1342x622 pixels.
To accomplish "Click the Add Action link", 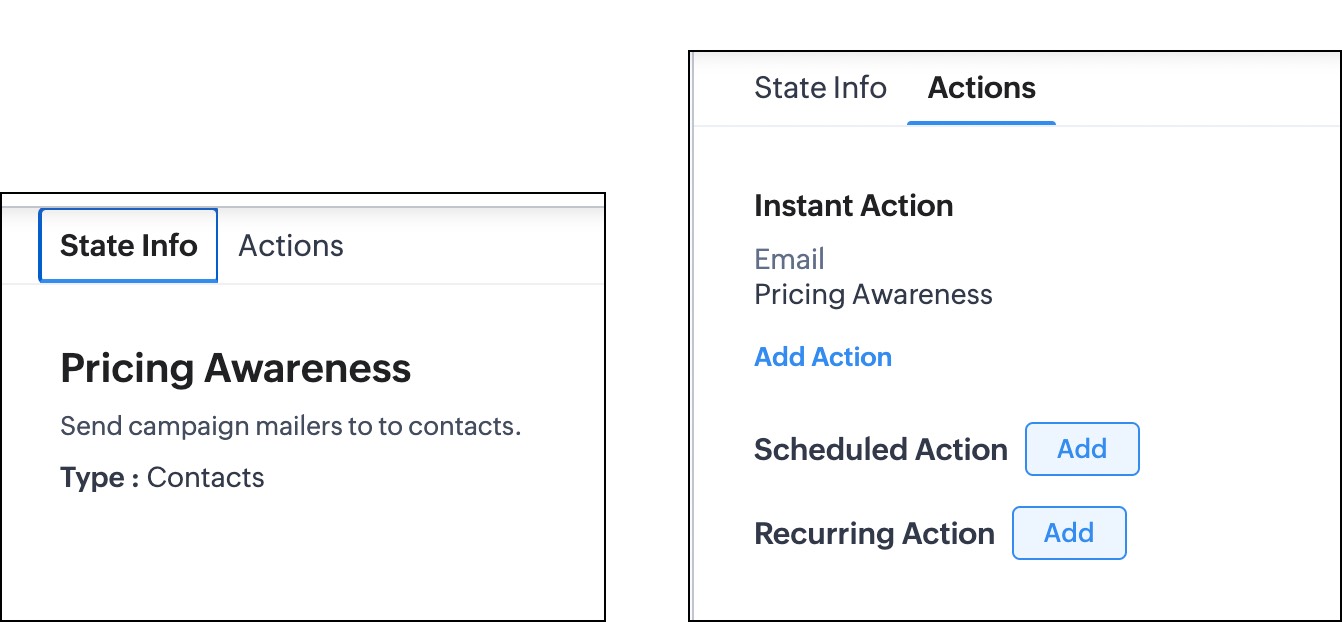I will [x=822, y=357].
